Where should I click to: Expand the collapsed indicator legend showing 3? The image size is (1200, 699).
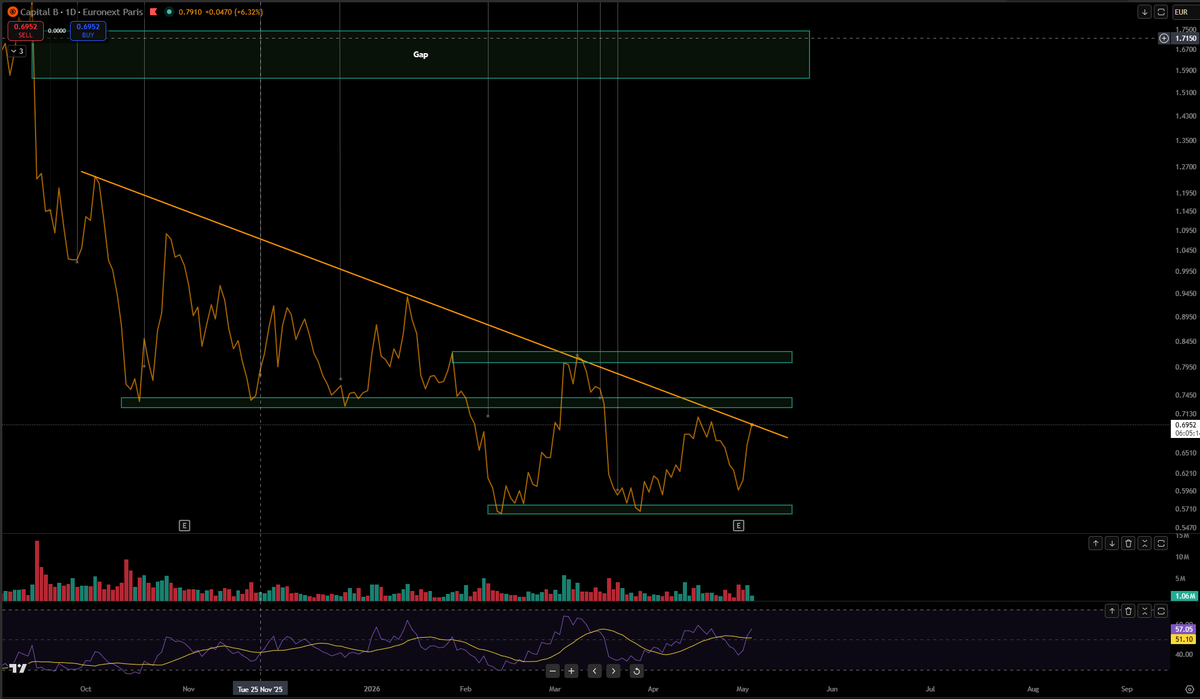17,50
